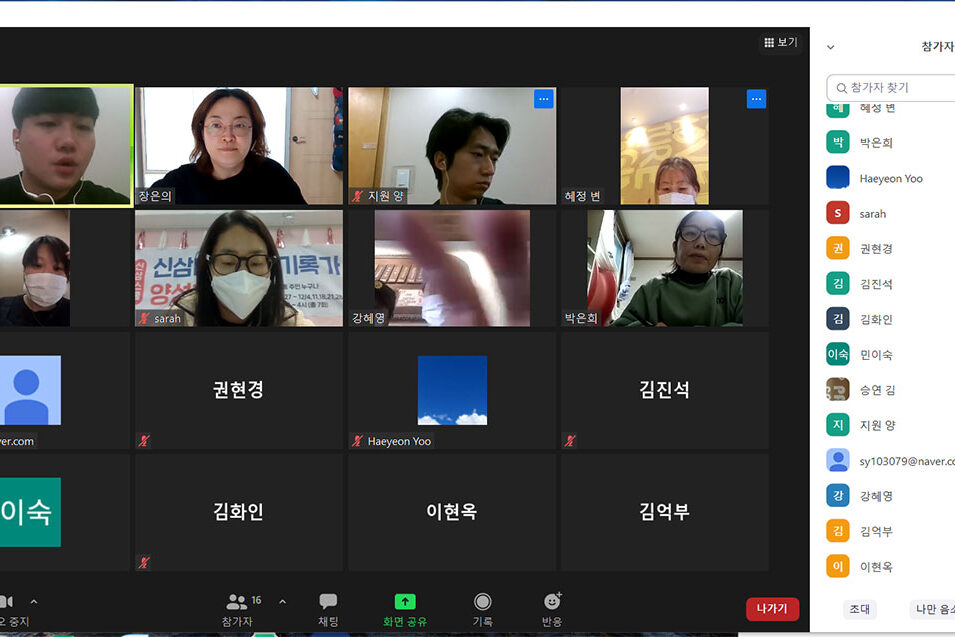
Task: Click more options on 지원 양's video tile
Action: [543, 99]
